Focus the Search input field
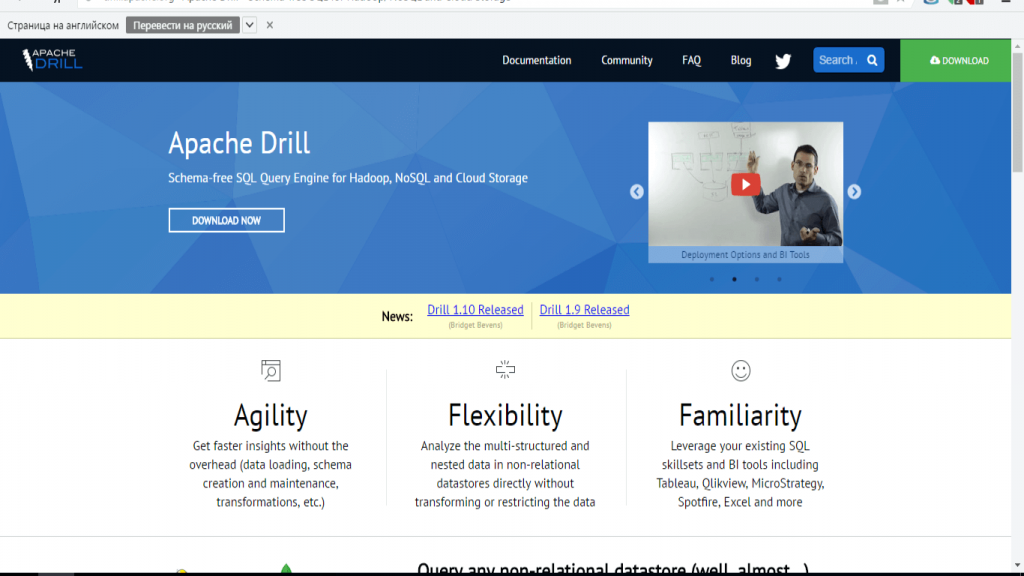 tap(838, 60)
